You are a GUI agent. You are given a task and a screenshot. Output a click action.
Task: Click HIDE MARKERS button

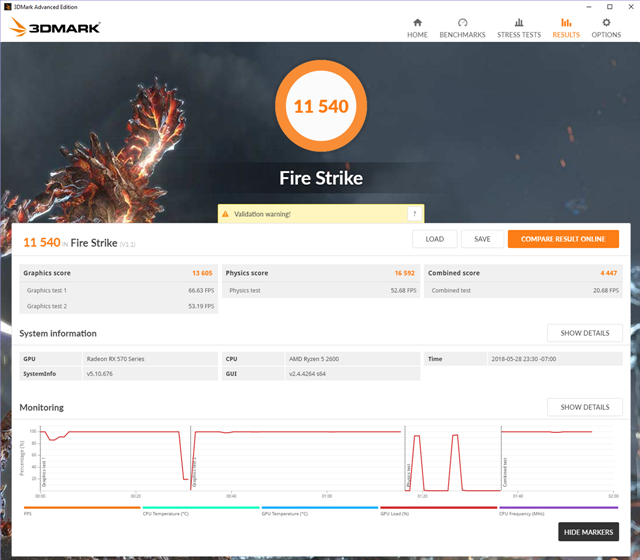click(x=589, y=532)
